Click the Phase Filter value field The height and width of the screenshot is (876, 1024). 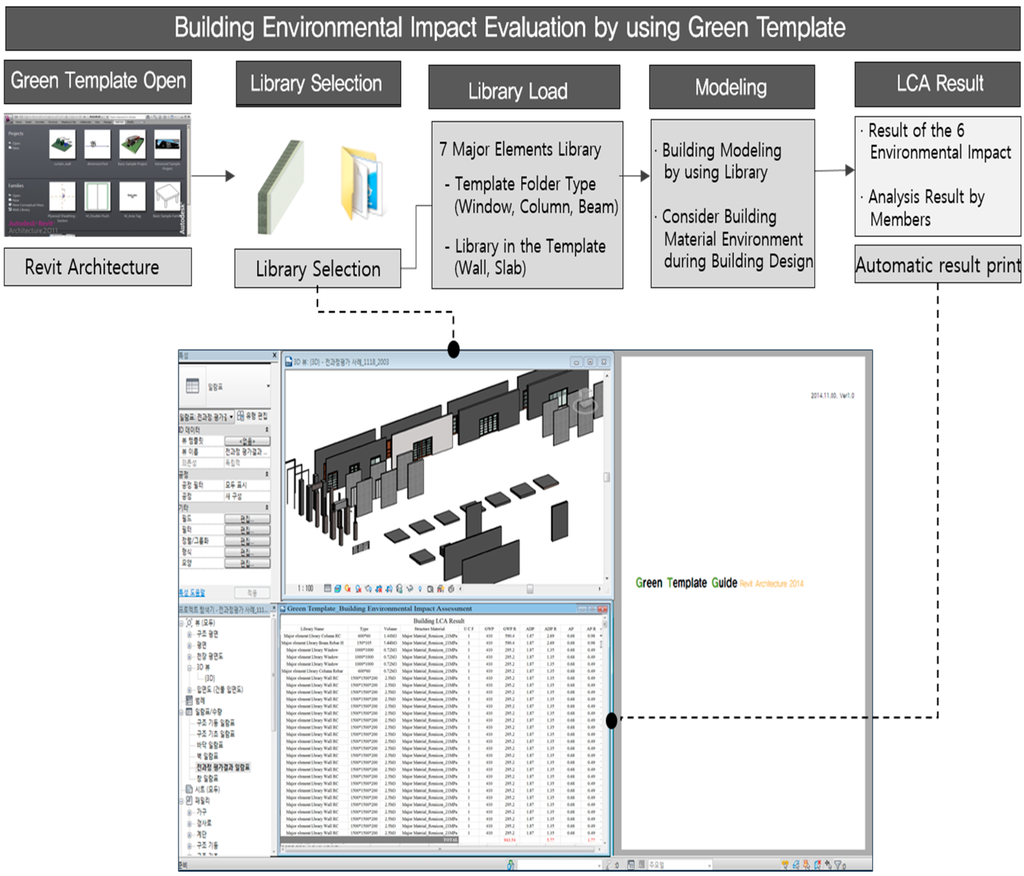[x=247, y=485]
